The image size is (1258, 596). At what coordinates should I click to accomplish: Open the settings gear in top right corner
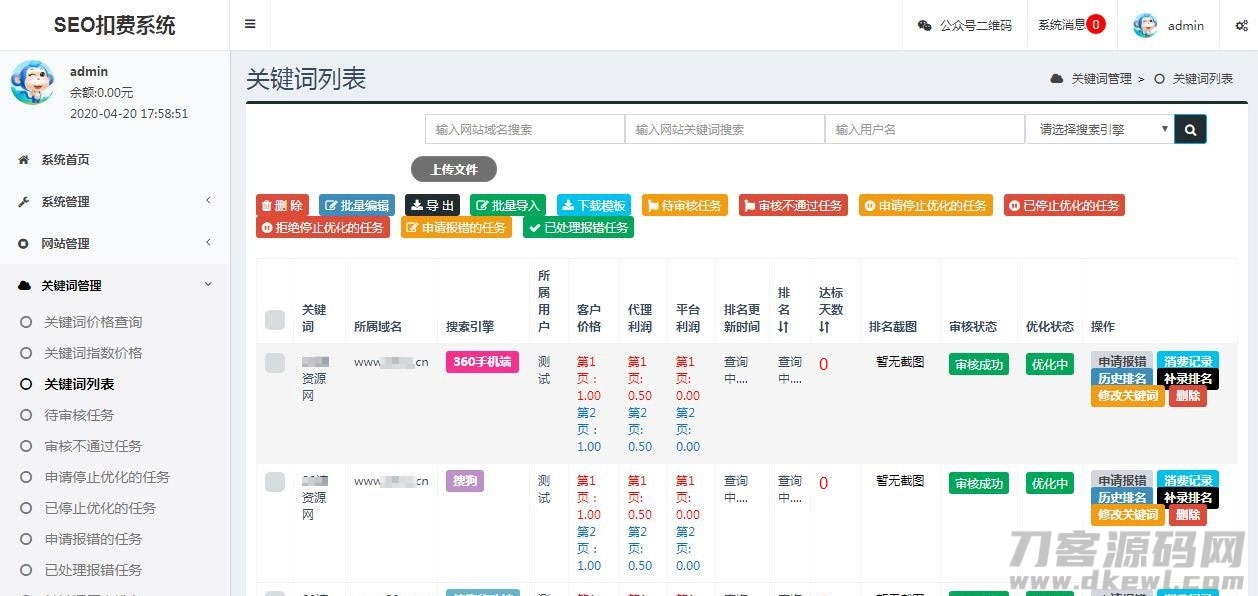1239,24
